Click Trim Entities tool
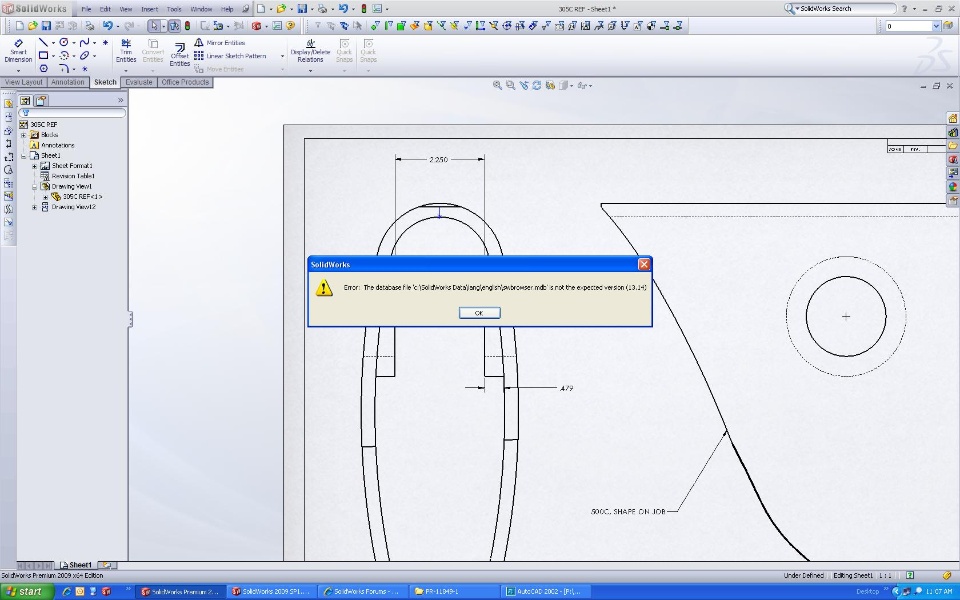The image size is (960, 600). [x=126, y=51]
